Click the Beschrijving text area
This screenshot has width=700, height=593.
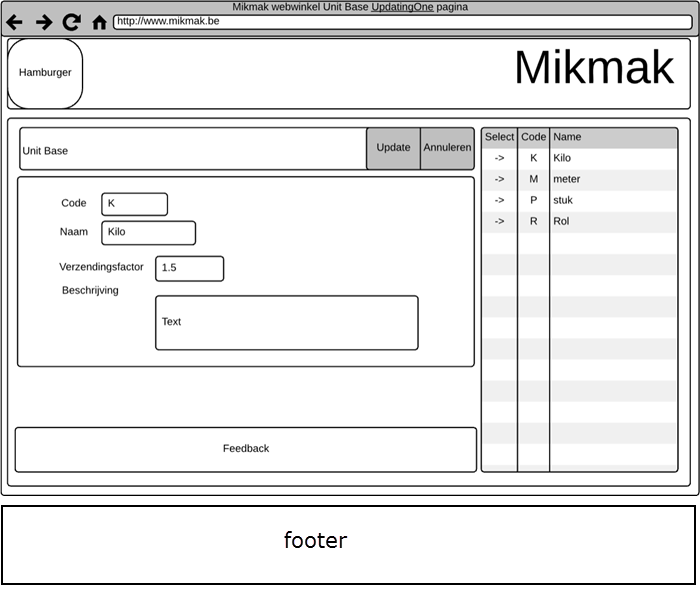click(x=286, y=322)
